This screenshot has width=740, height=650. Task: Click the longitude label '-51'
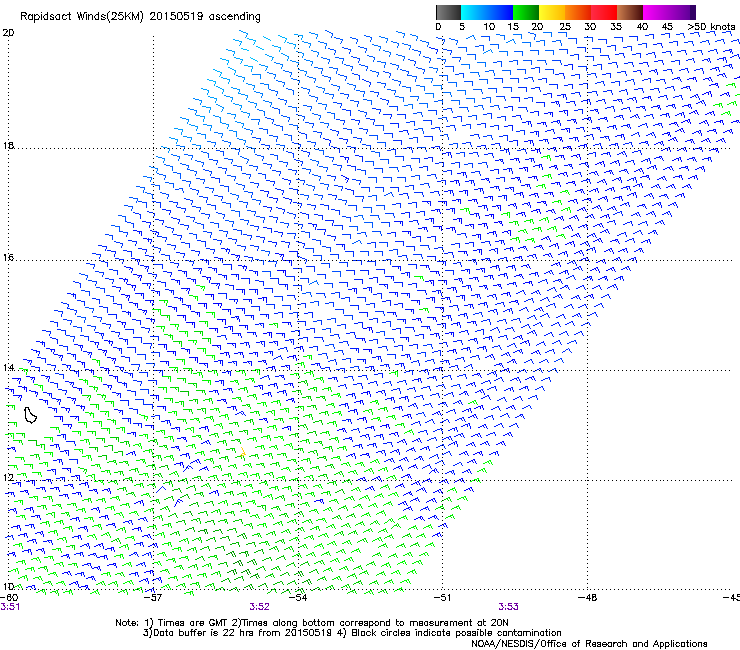click(x=442, y=598)
